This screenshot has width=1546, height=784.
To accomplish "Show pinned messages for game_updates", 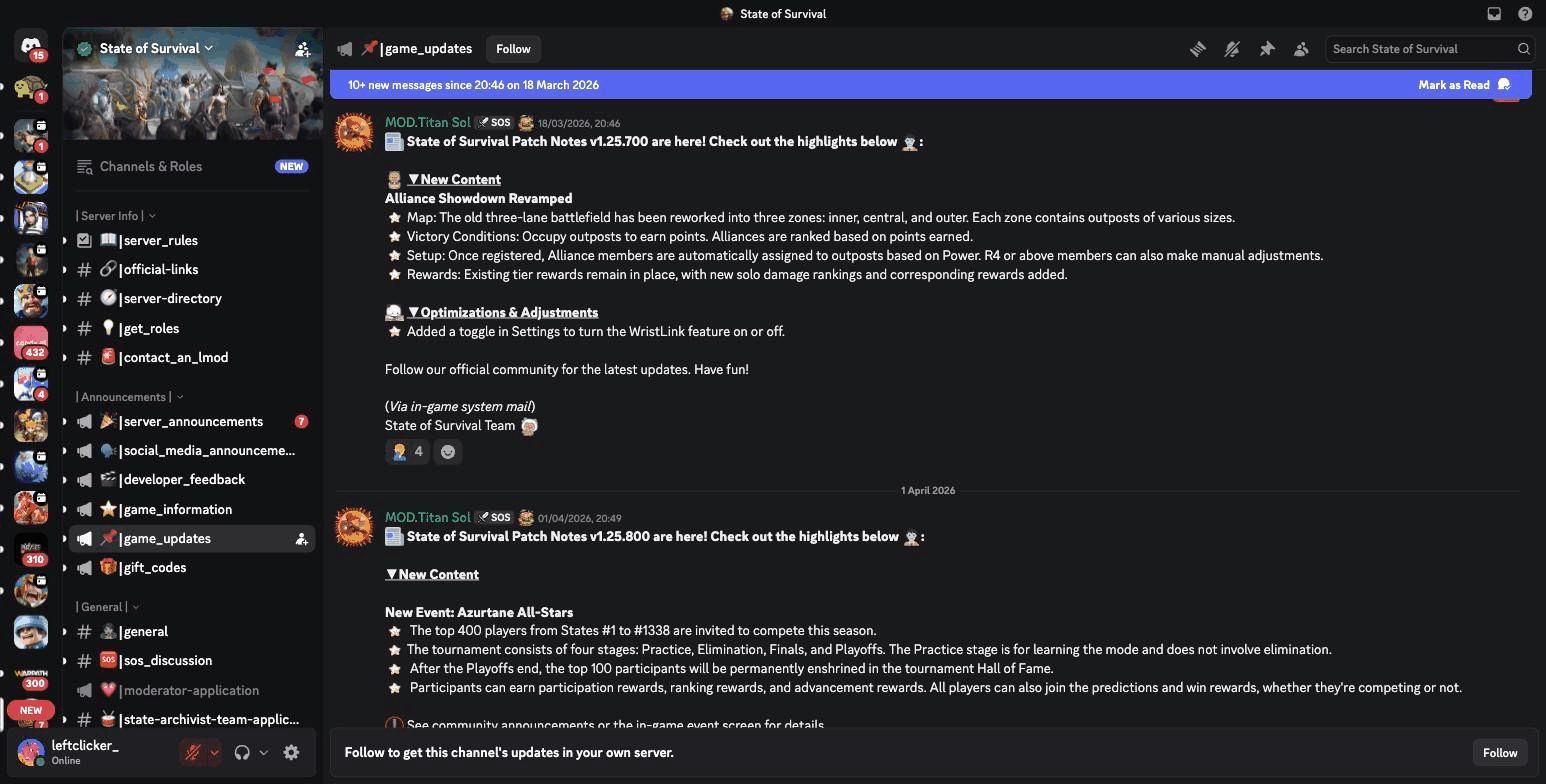I will tap(1267, 49).
